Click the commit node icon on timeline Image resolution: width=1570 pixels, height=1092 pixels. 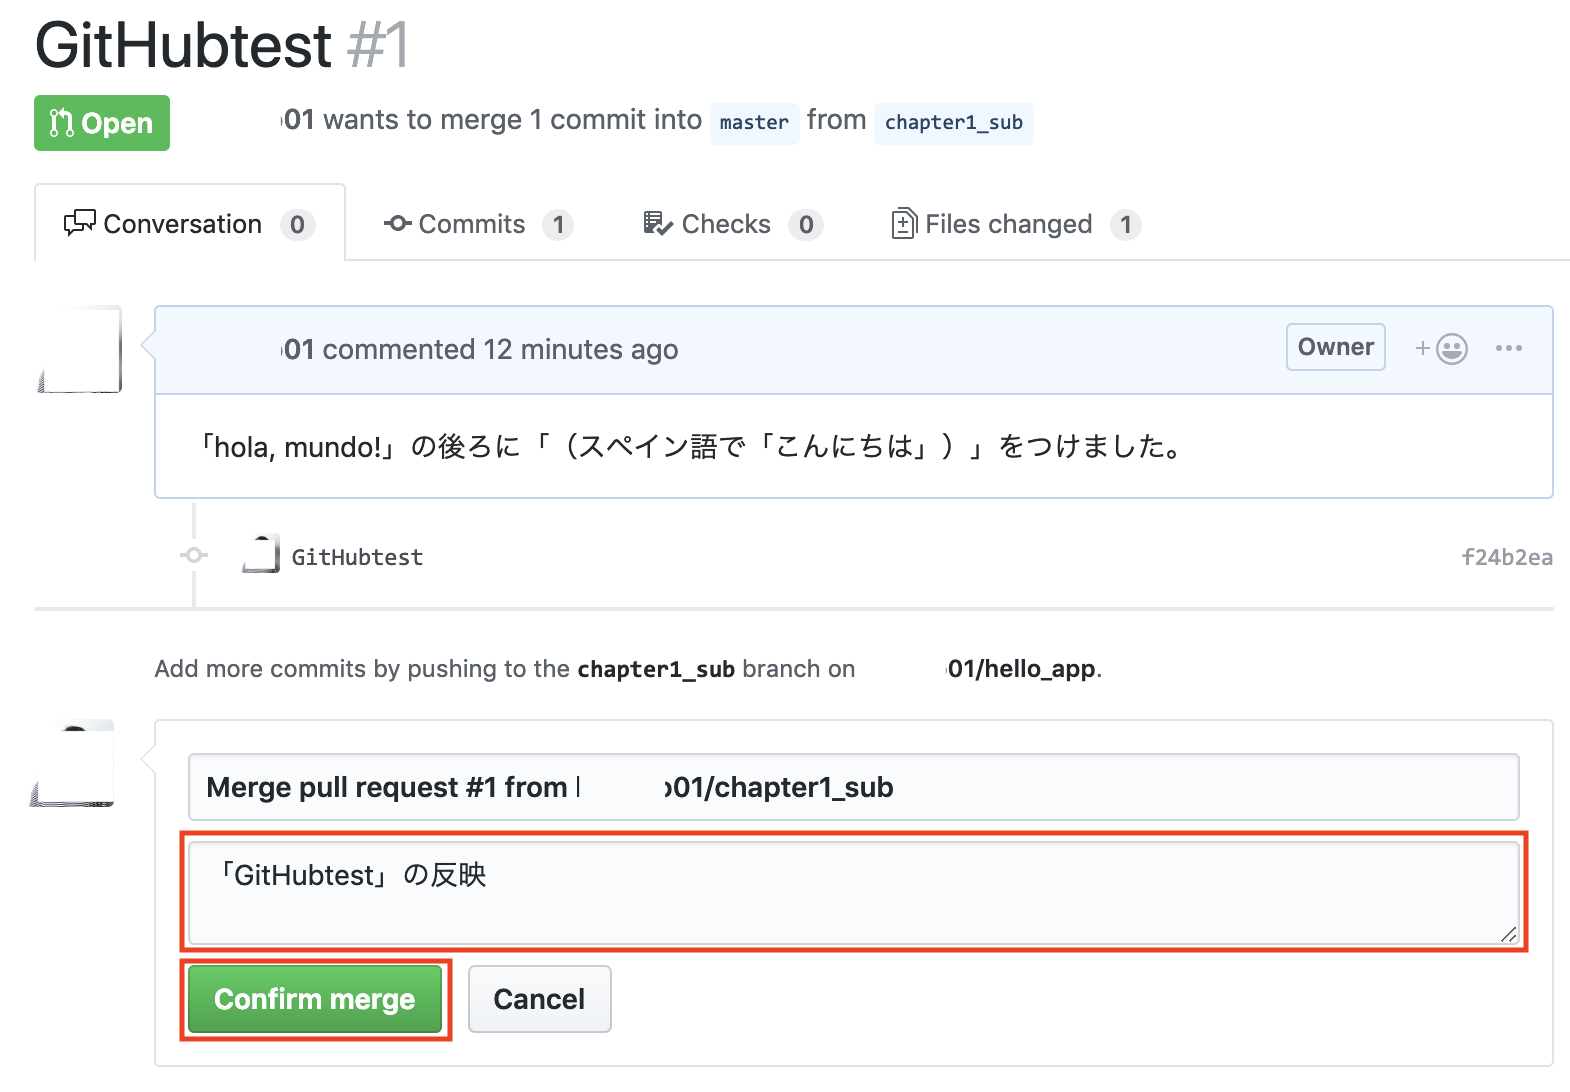194,555
